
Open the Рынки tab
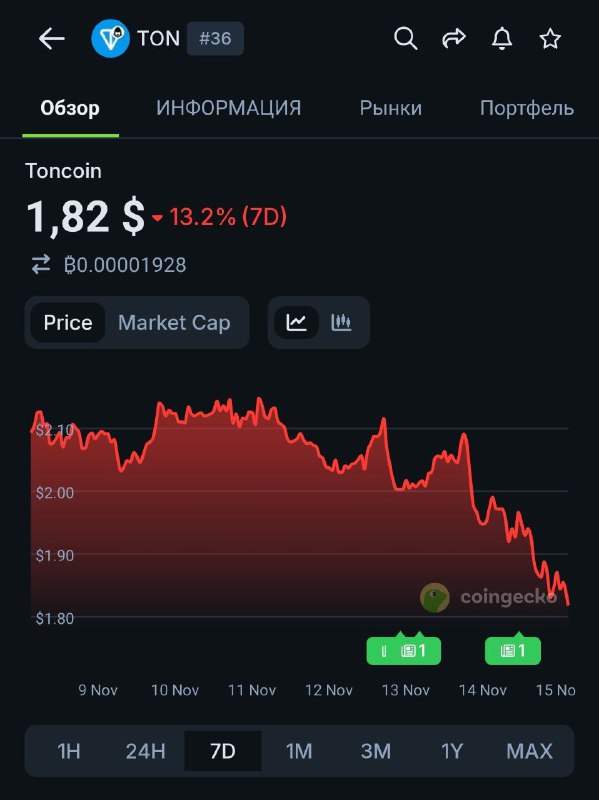point(391,108)
